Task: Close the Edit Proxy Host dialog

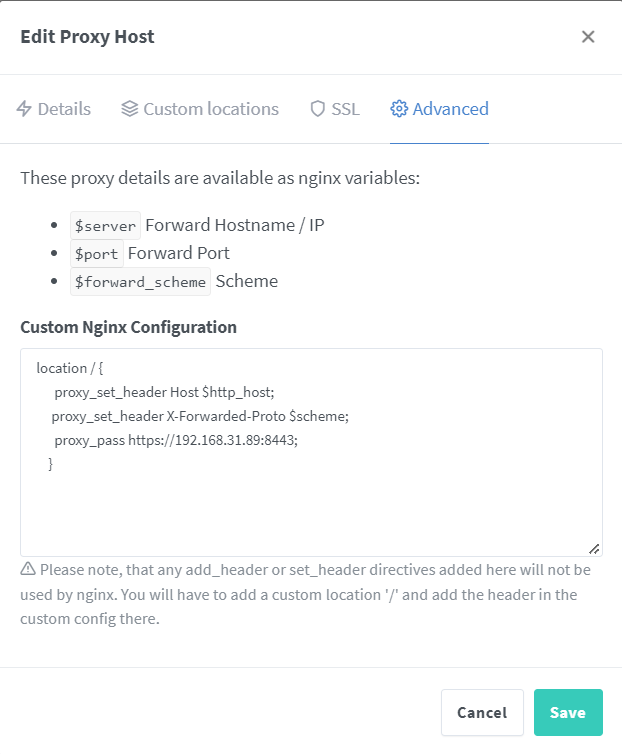Action: pyautogui.click(x=588, y=37)
